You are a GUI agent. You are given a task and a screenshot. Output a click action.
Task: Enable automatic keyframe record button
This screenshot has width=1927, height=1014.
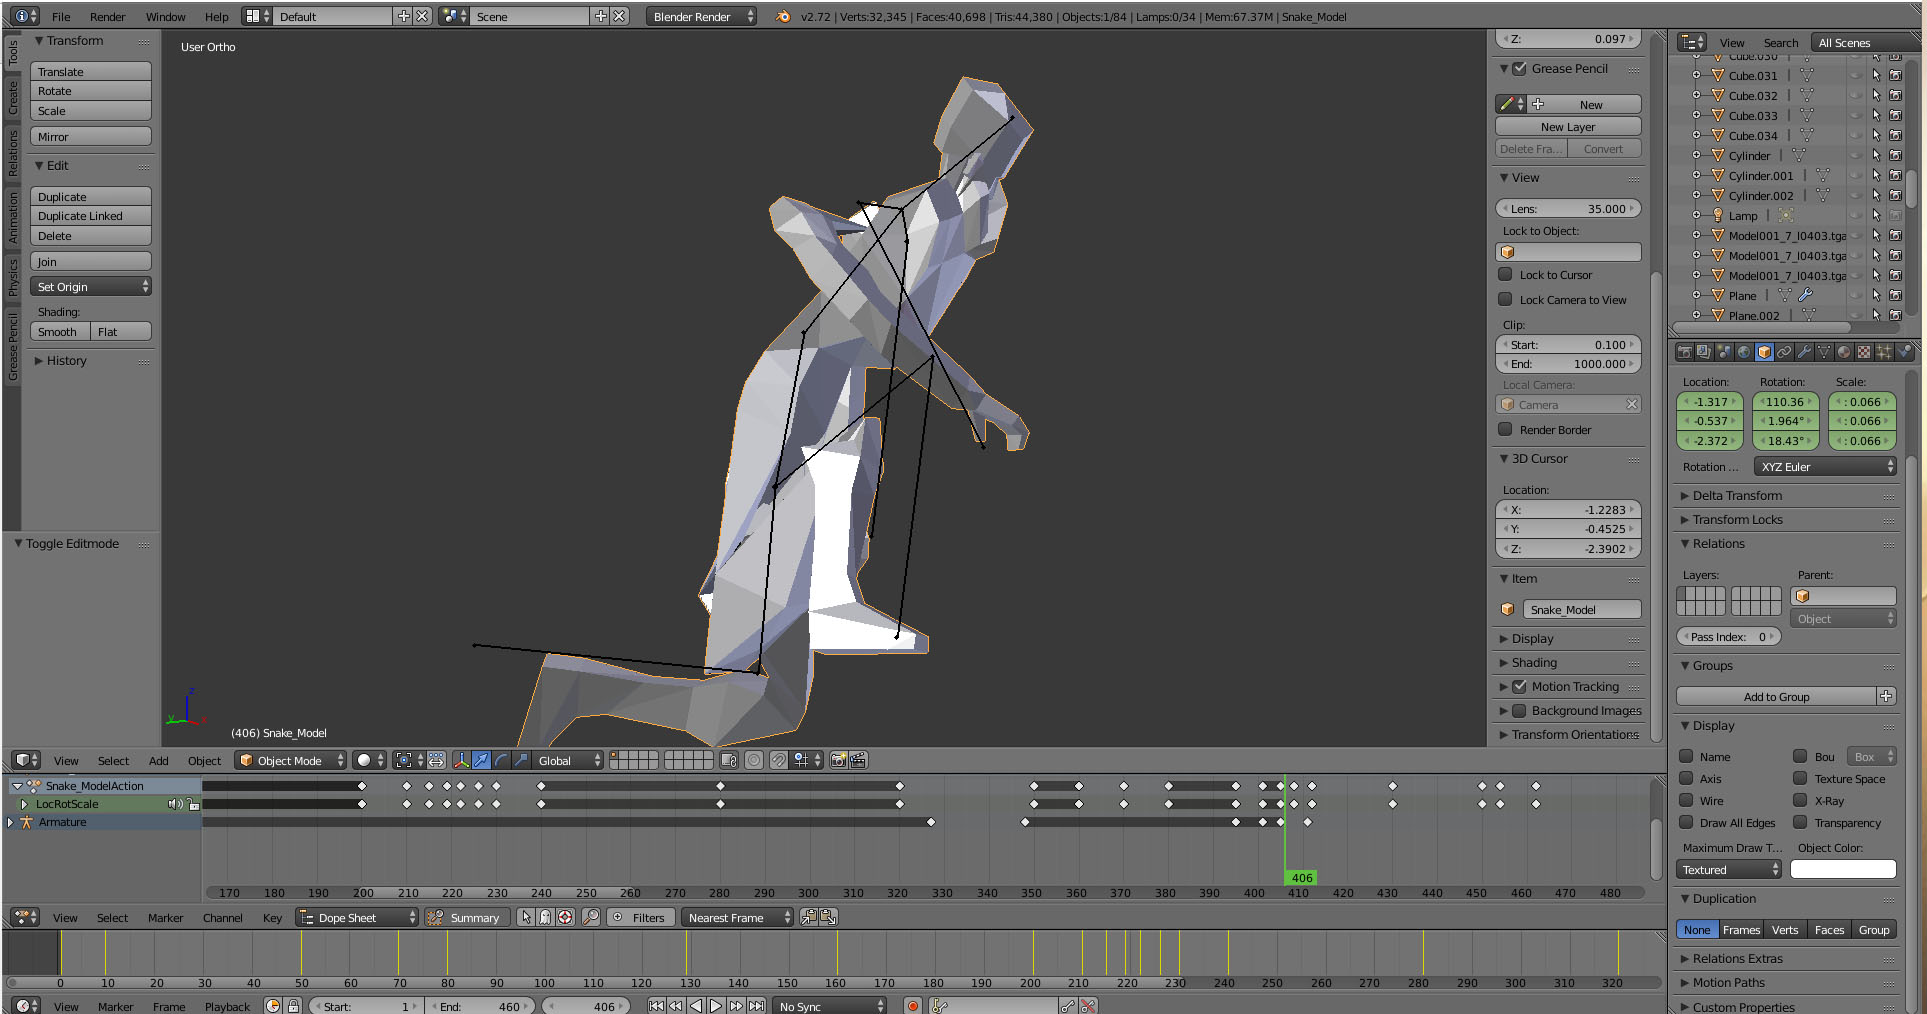pyautogui.click(x=912, y=1006)
